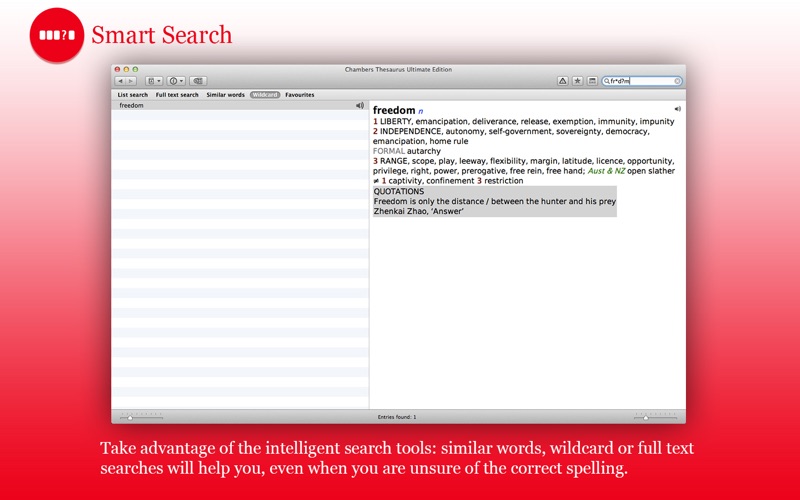This screenshot has width=800, height=500.
Task: Click the 'emancipation' synonym in sense 1
Action: click(441, 121)
